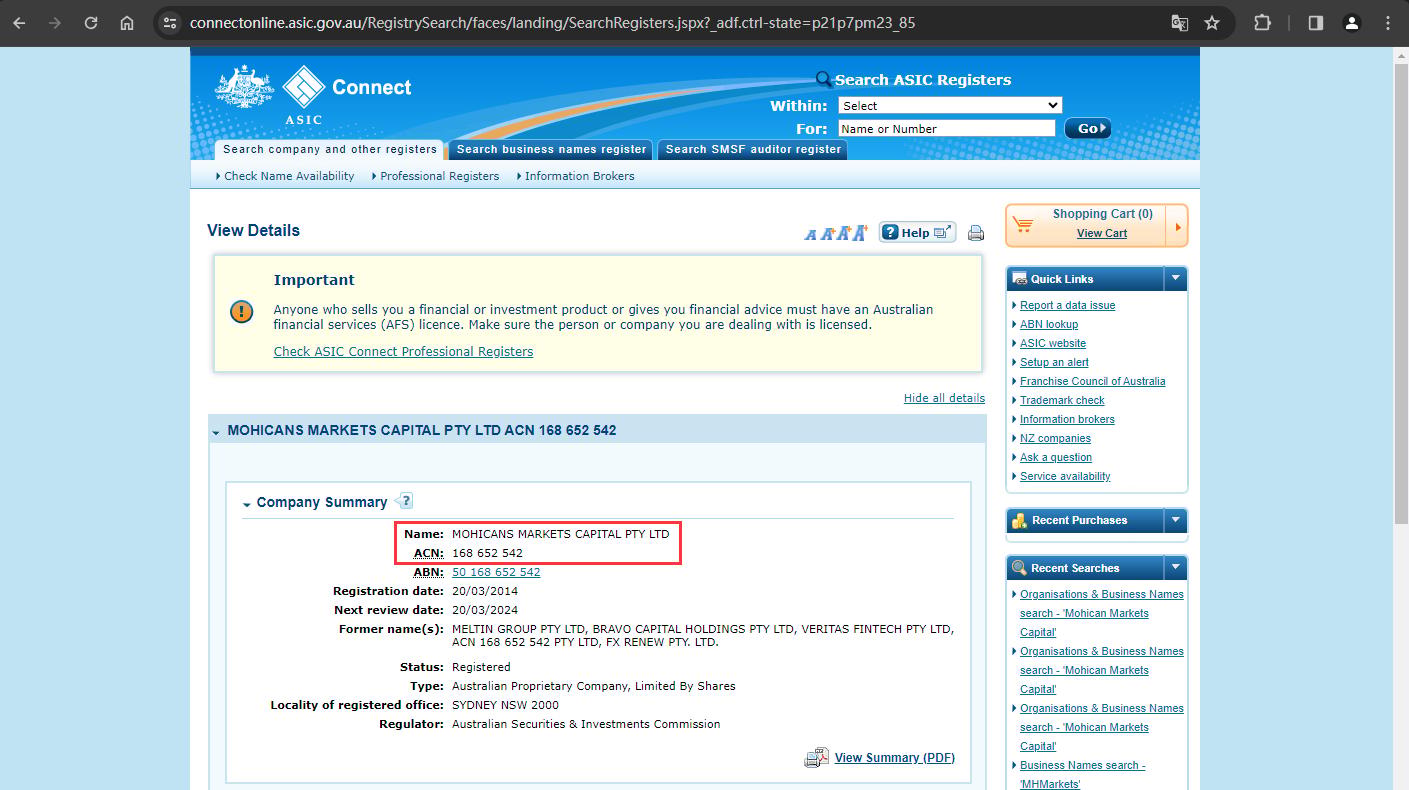The width and height of the screenshot is (1409, 790).
Task: Go to browser home page icon
Action: (x=127, y=23)
